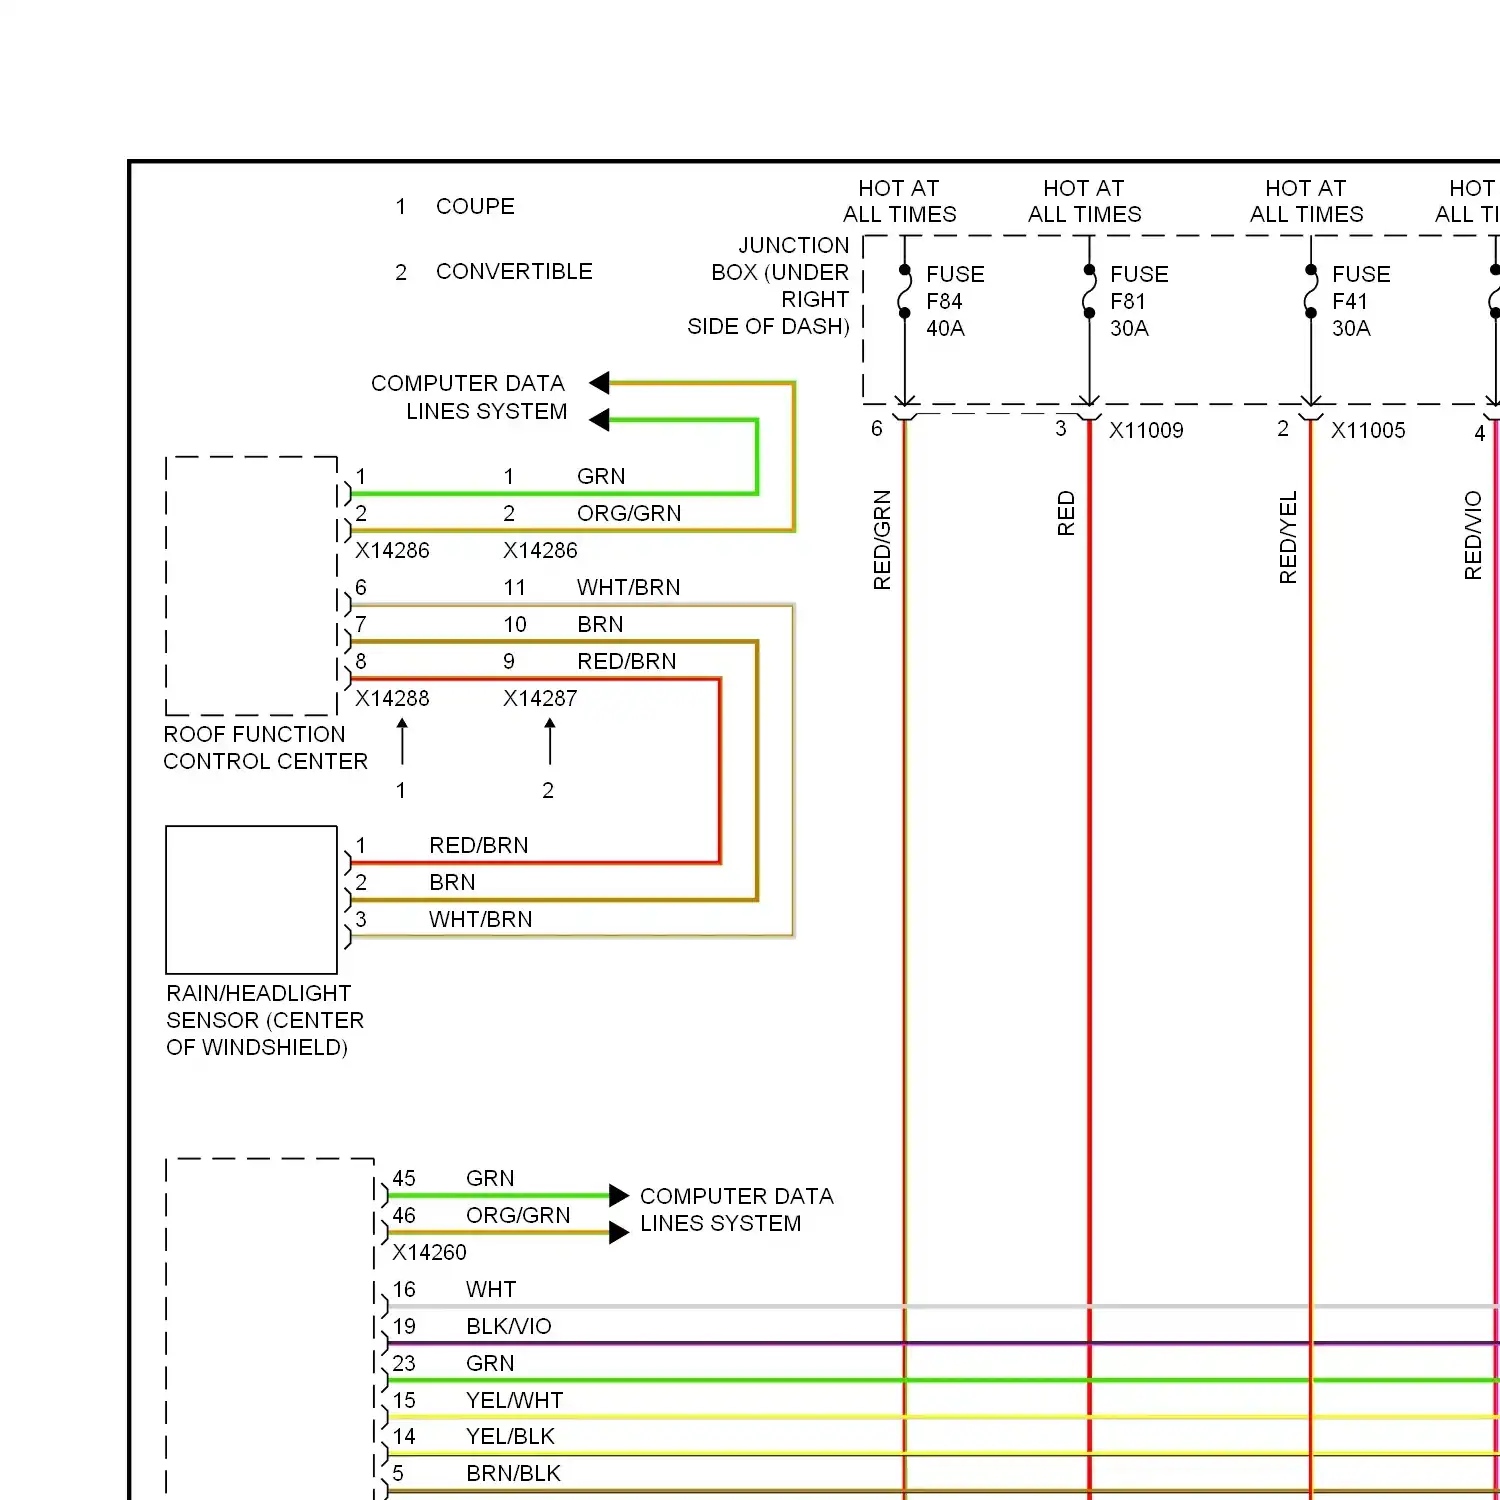Click the GRN label at pin 45
This screenshot has width=1500, height=1500.
point(490,1178)
